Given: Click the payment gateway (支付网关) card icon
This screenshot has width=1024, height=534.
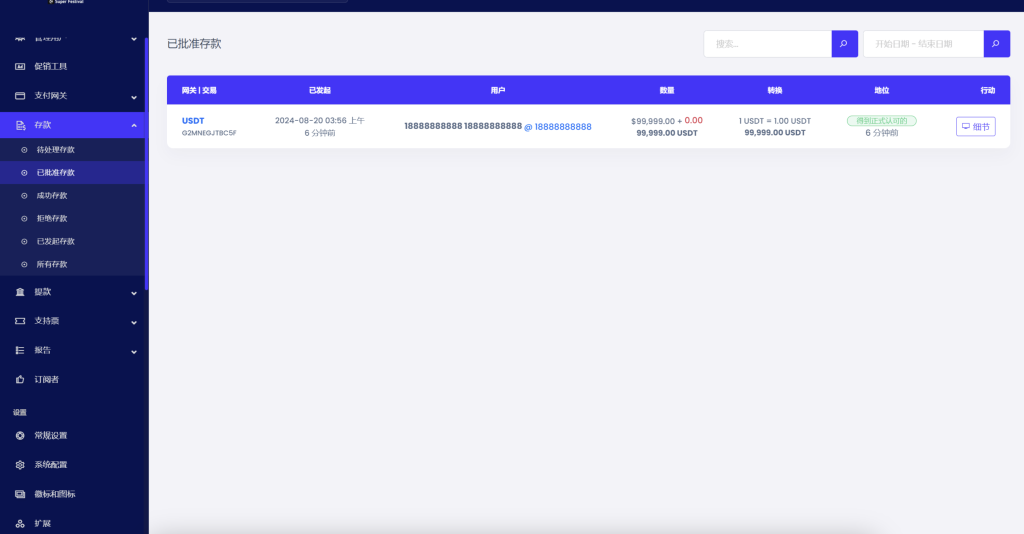Looking at the screenshot, I should (20, 96).
